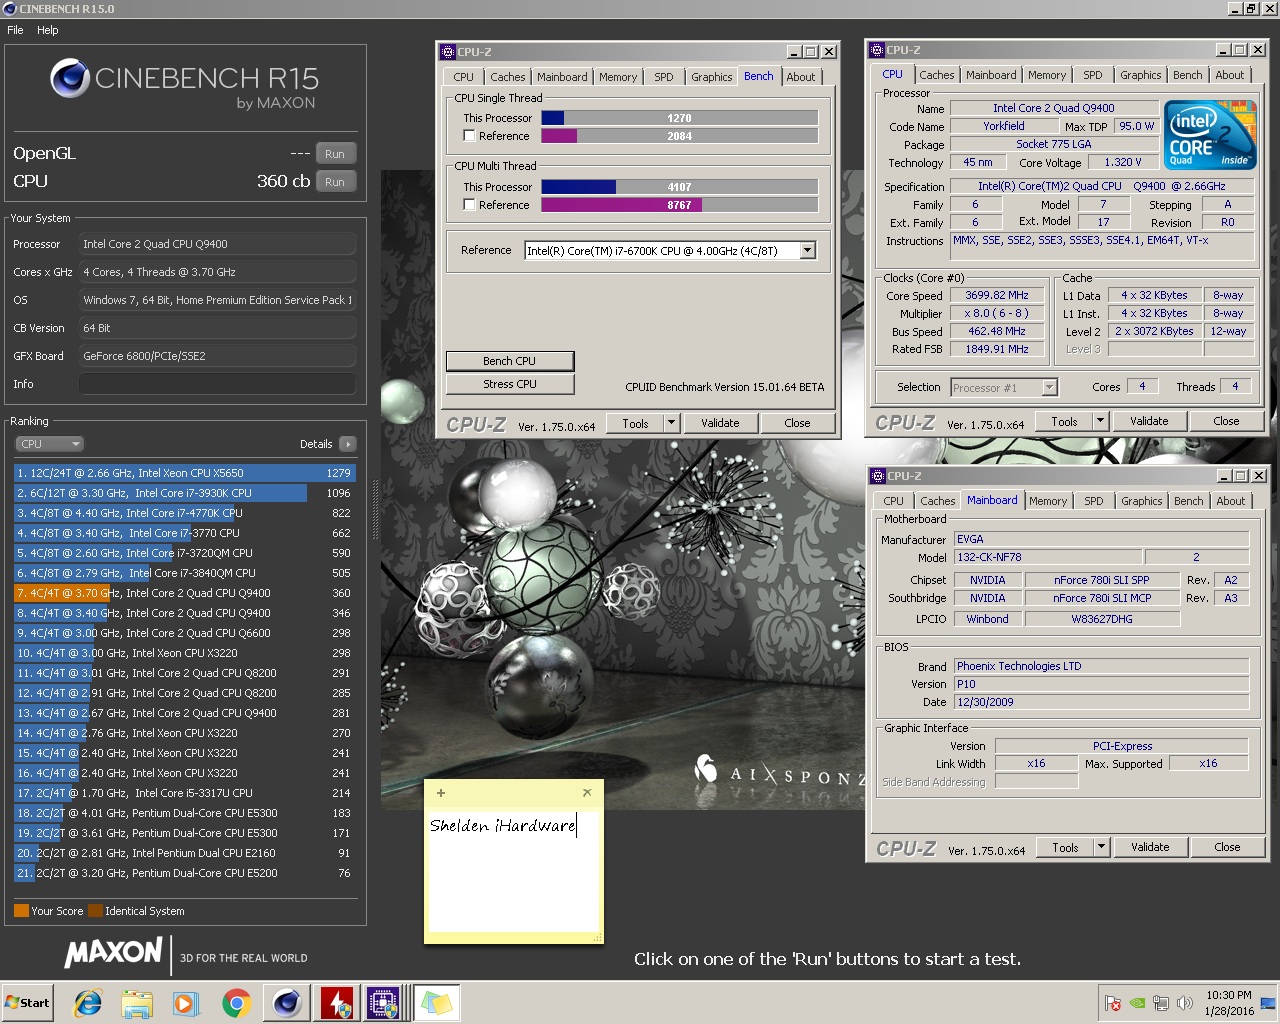Launch Windows Media Player from taskbar
This screenshot has width=1280, height=1024.
(x=186, y=1003)
